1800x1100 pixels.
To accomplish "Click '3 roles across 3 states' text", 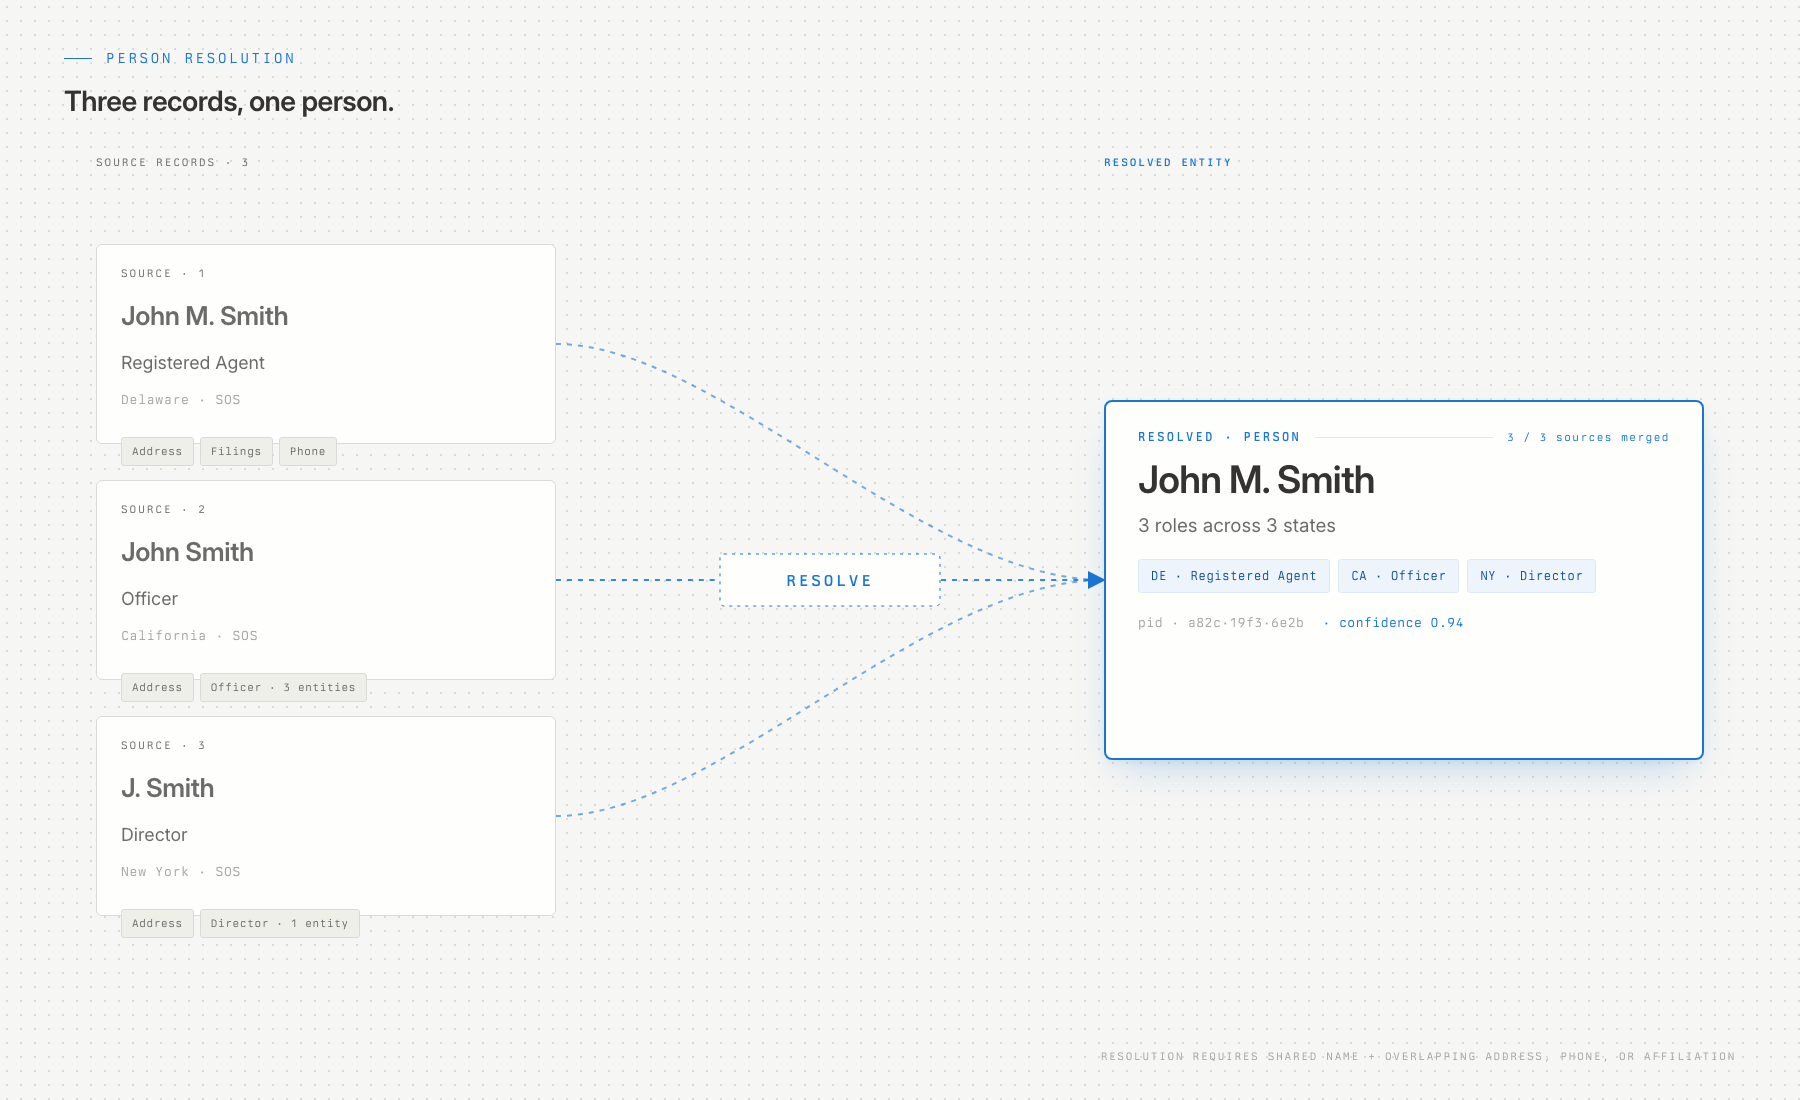I will 1237,526.
